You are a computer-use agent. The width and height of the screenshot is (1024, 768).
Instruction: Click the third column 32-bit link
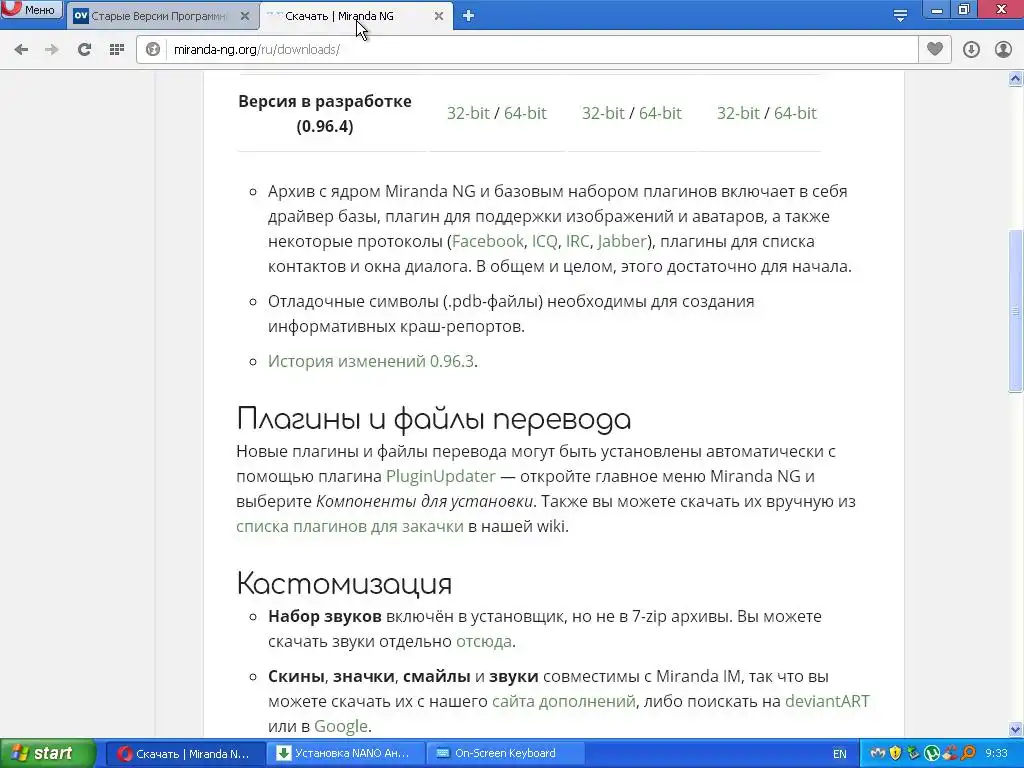(x=738, y=113)
